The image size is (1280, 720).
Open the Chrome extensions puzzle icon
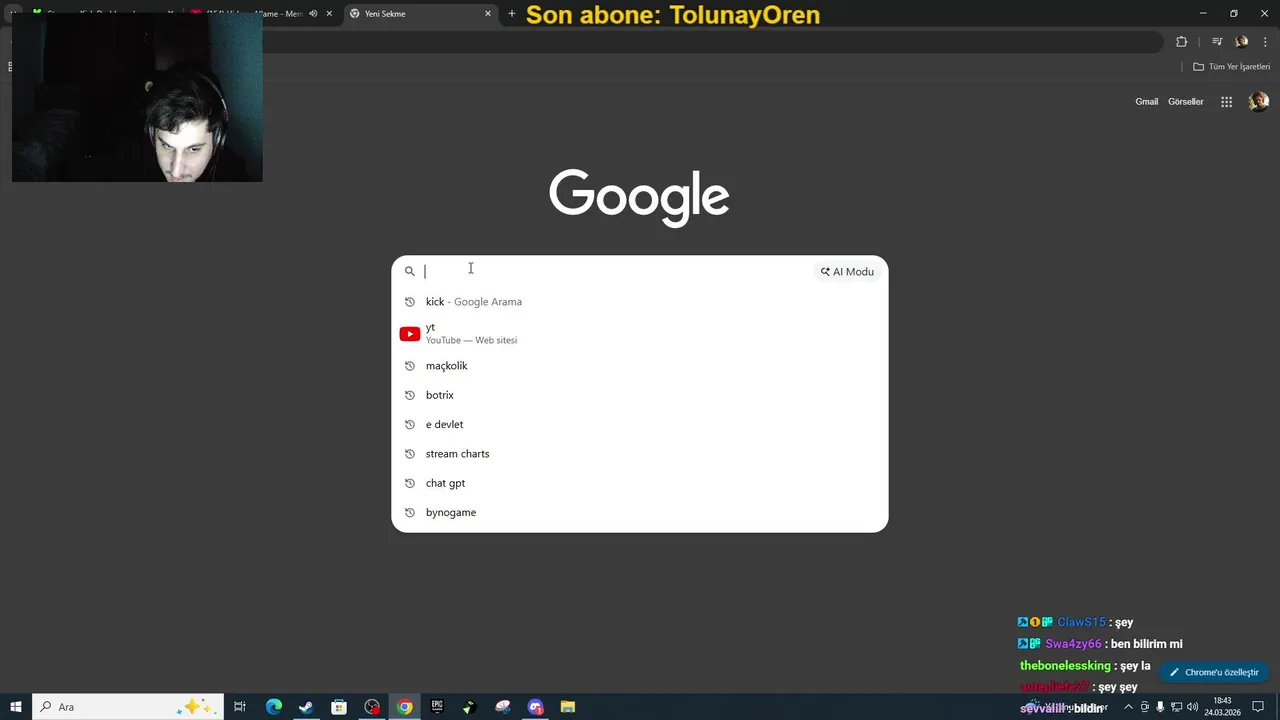(1182, 42)
